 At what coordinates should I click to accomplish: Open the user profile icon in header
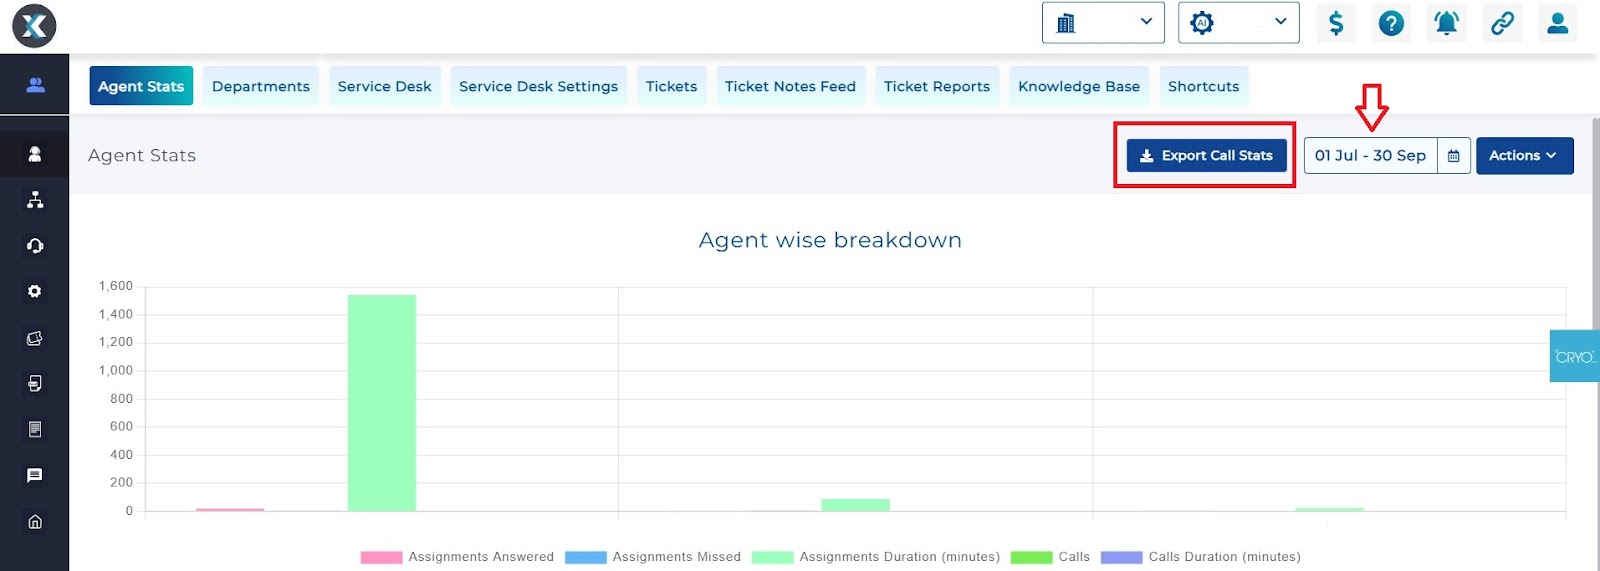point(1557,23)
